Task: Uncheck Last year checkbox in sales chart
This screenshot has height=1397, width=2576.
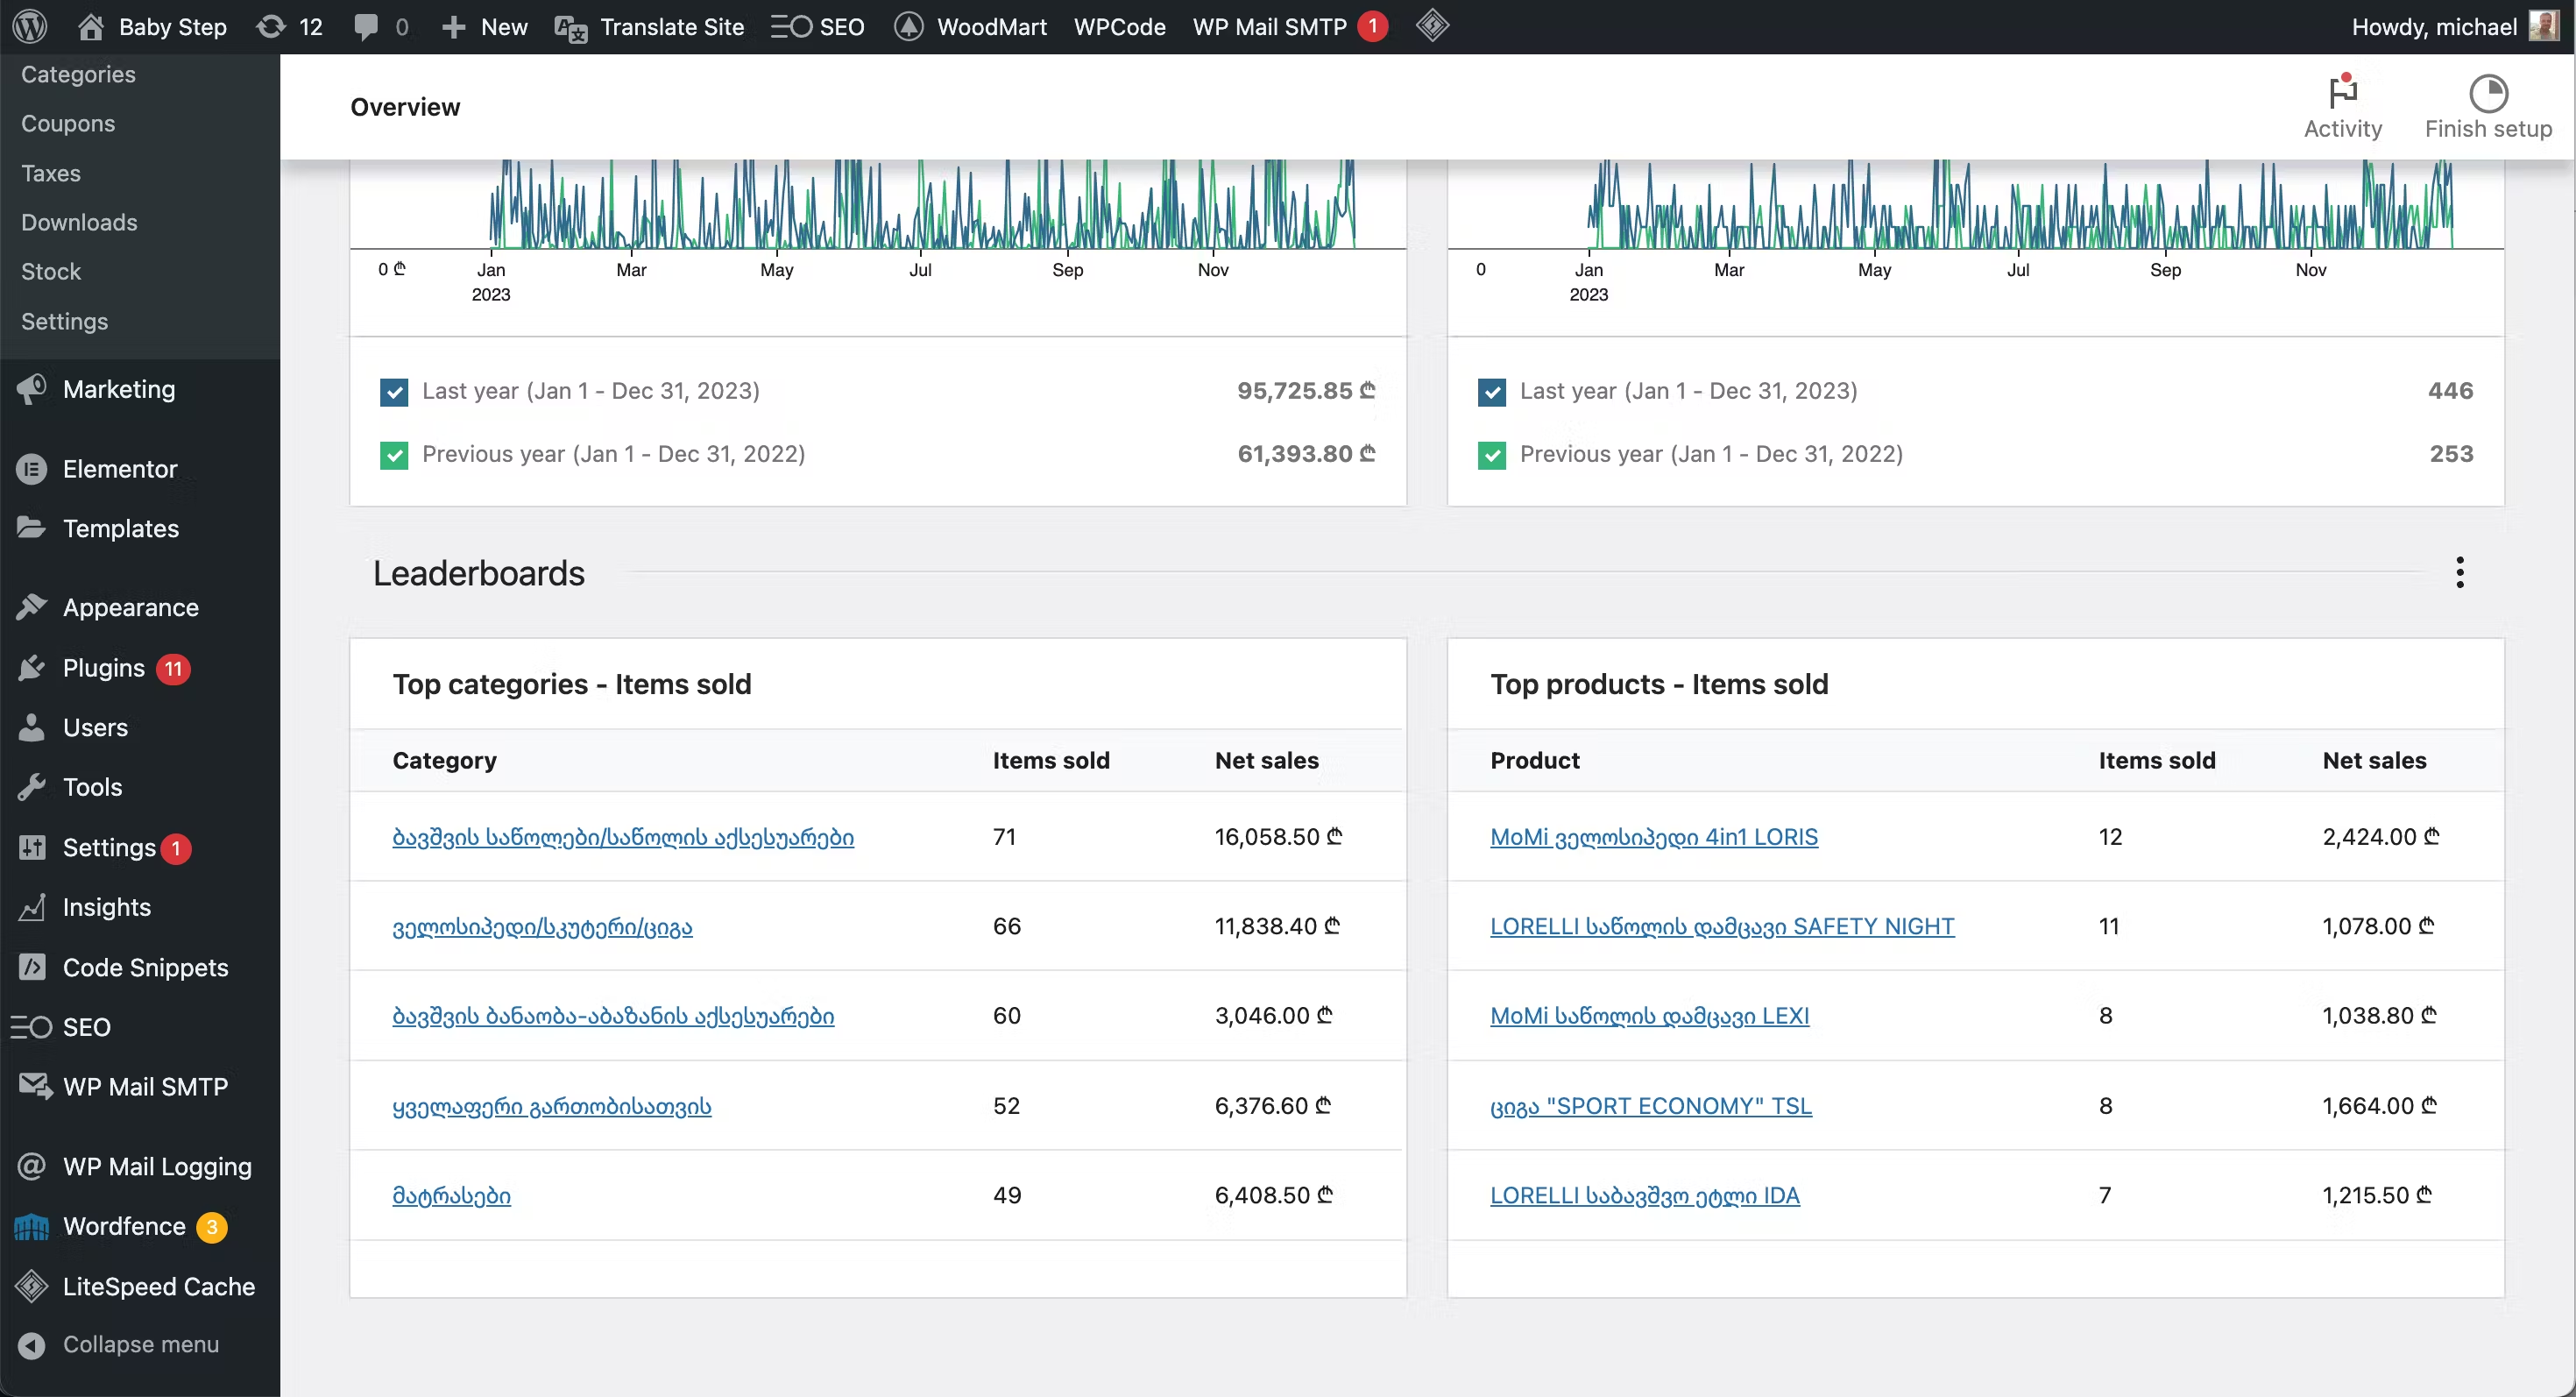Action: tap(394, 392)
